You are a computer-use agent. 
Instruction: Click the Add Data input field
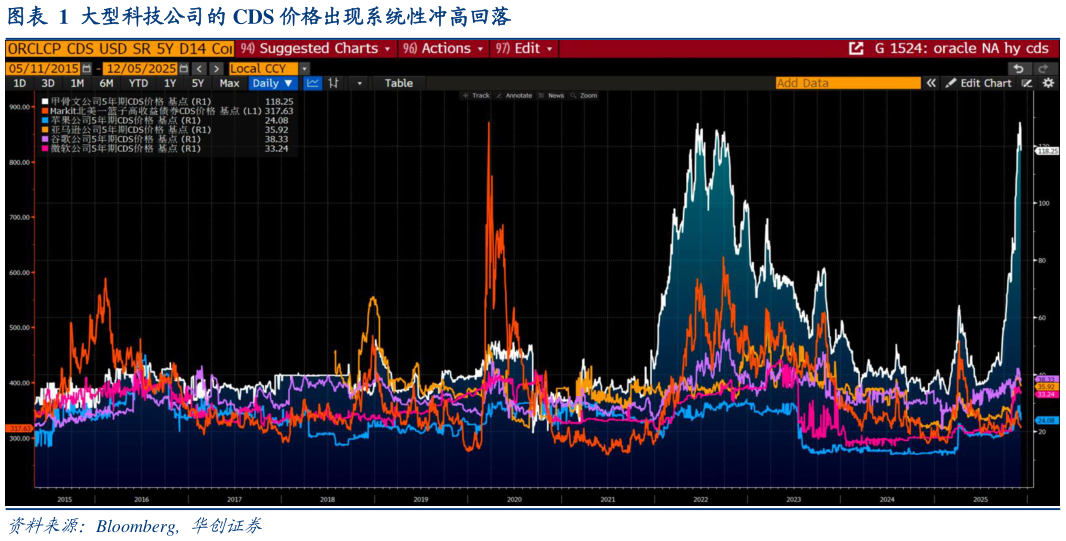[x=848, y=83]
